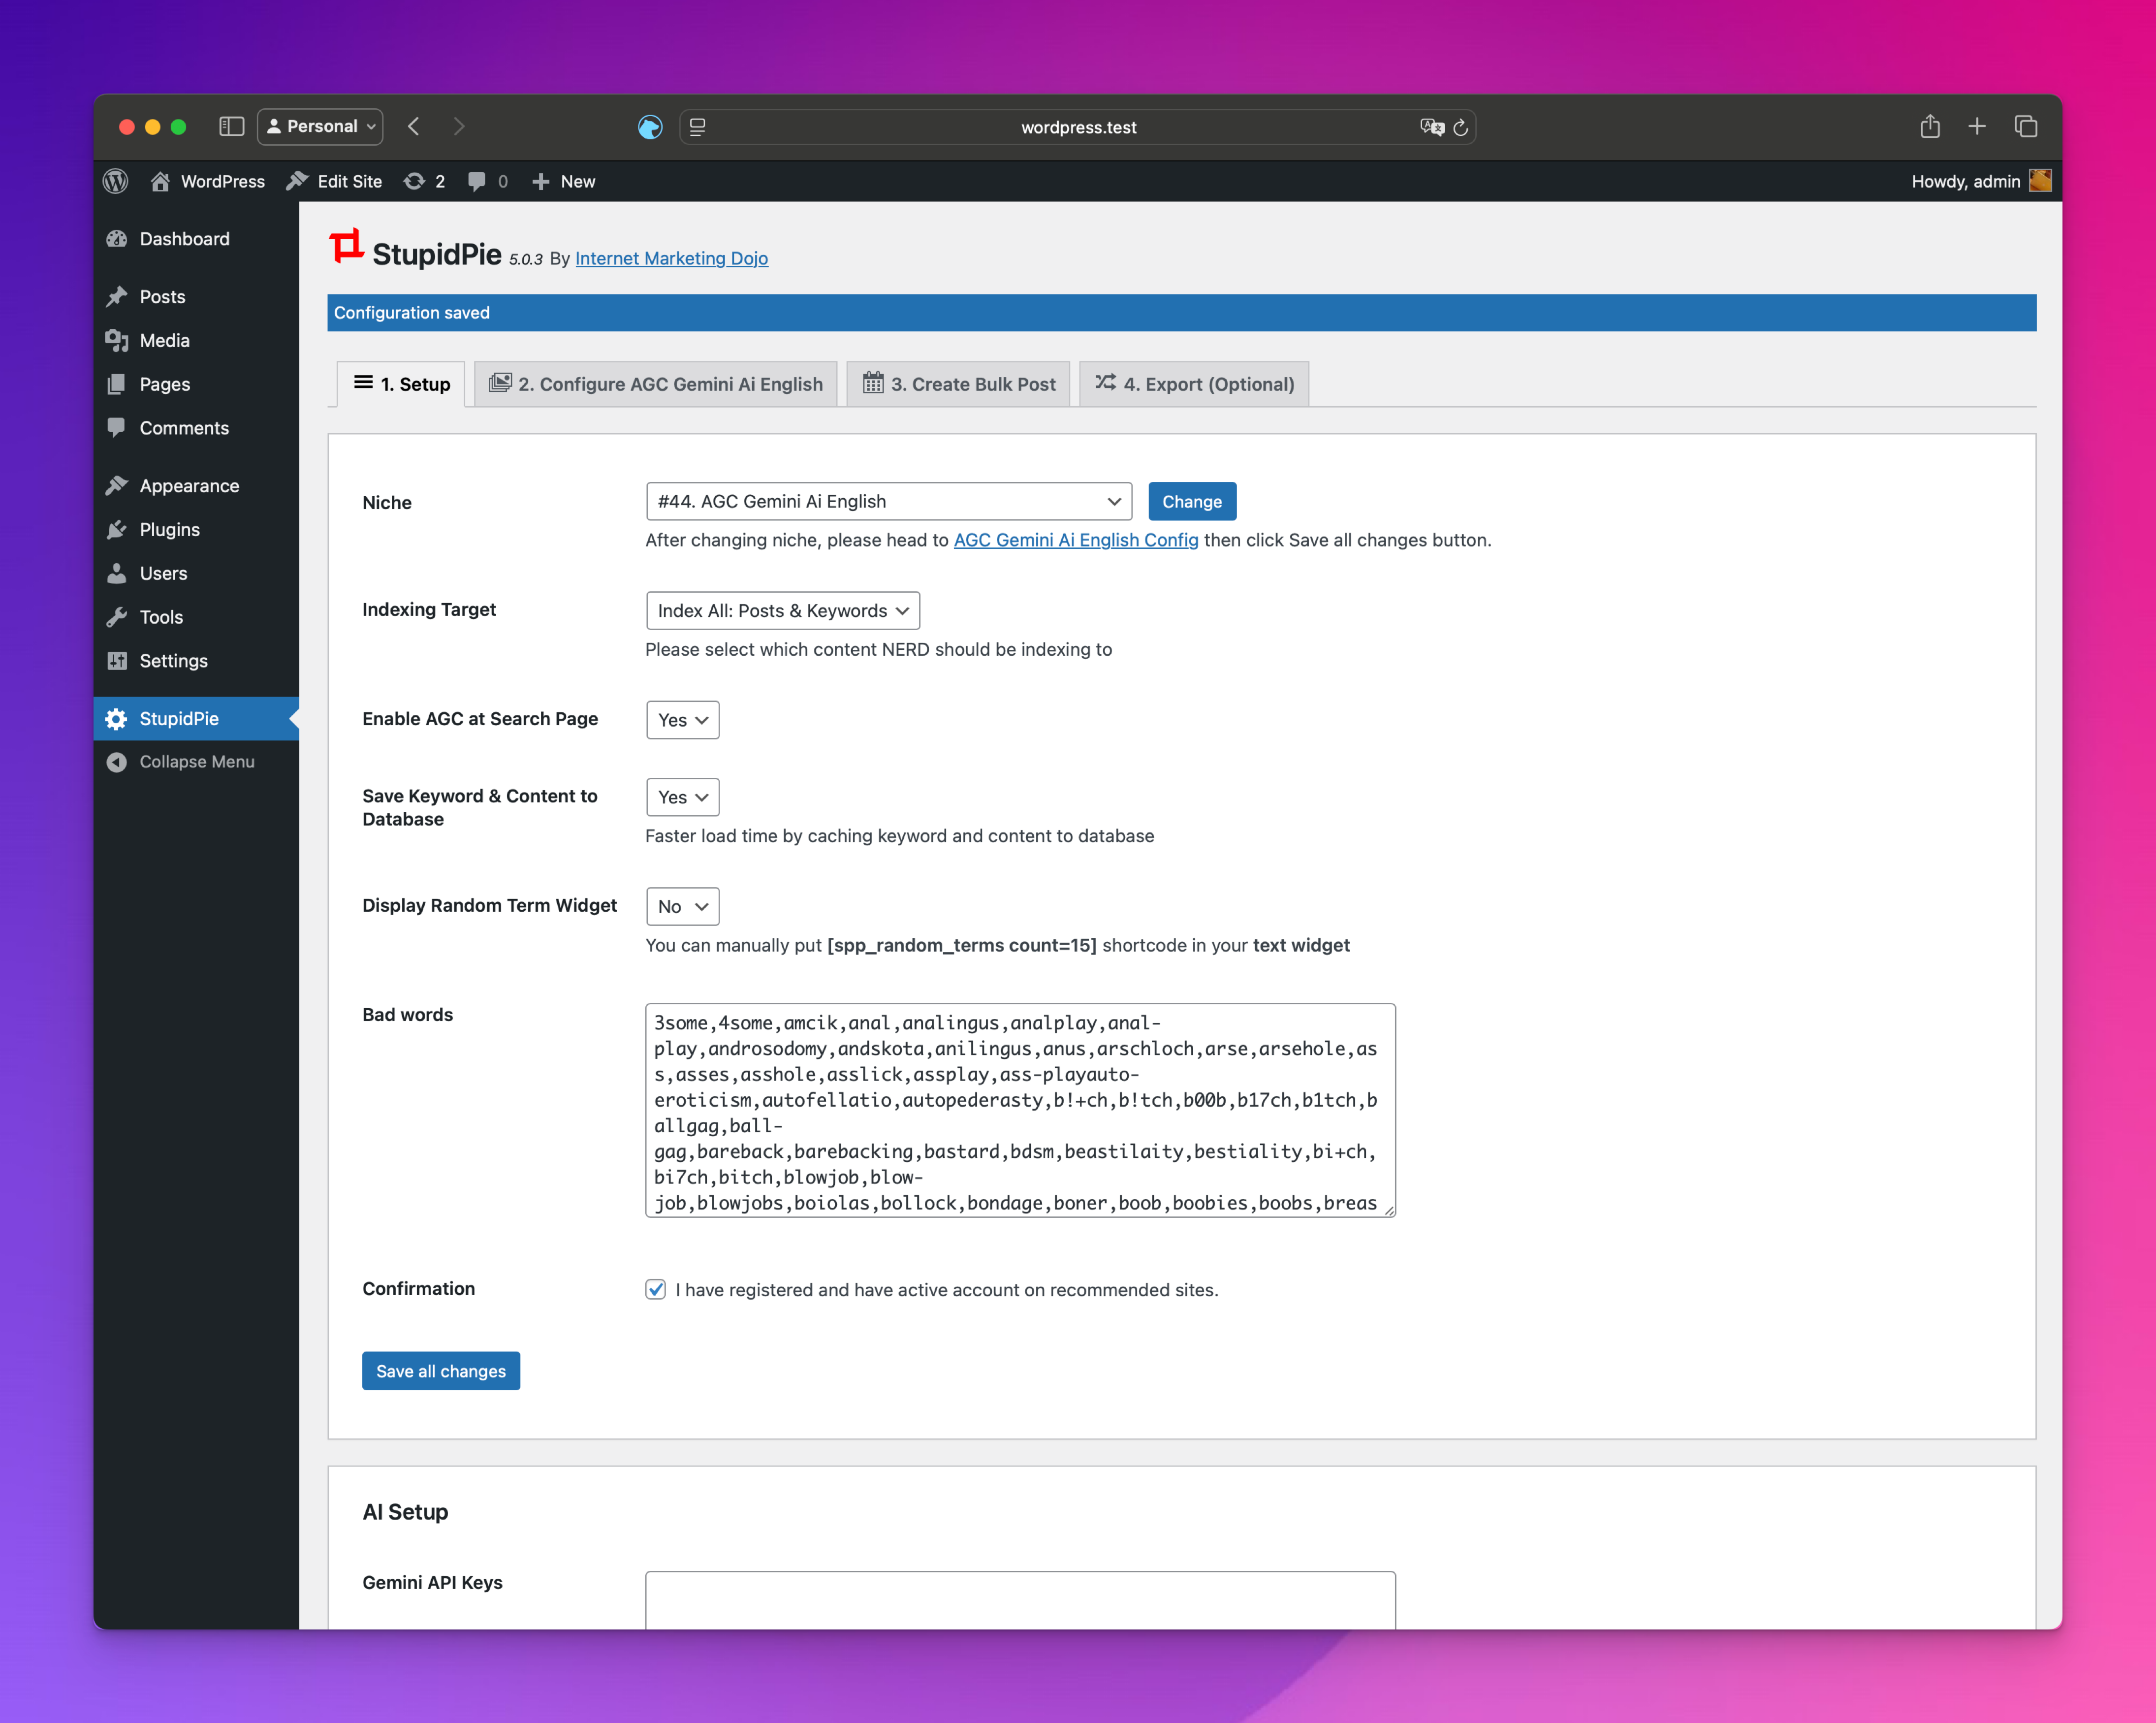Open the Niche dropdown selector
This screenshot has height=1723, width=2156.
(888, 501)
